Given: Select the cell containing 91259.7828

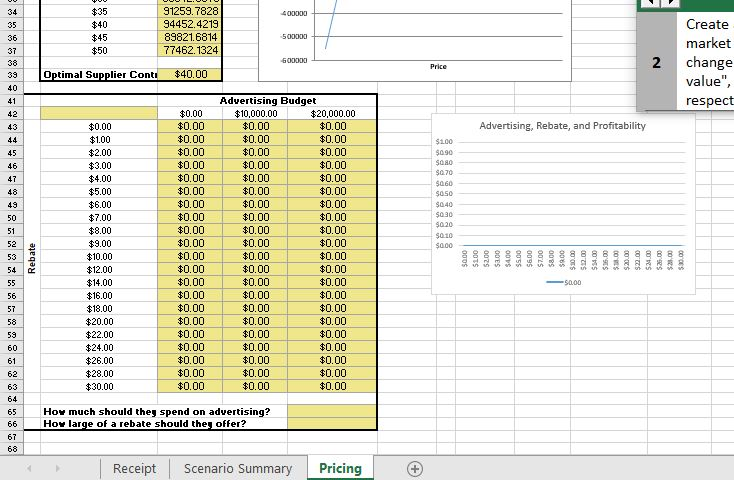Looking at the screenshot, I should pyautogui.click(x=190, y=11).
